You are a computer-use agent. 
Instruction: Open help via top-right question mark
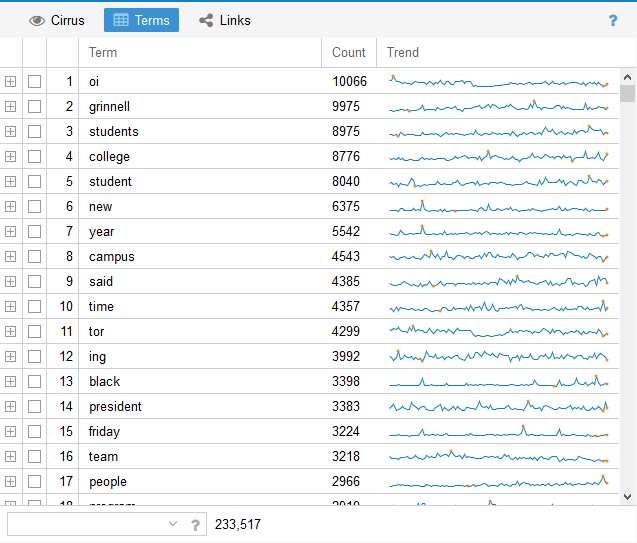(x=613, y=20)
